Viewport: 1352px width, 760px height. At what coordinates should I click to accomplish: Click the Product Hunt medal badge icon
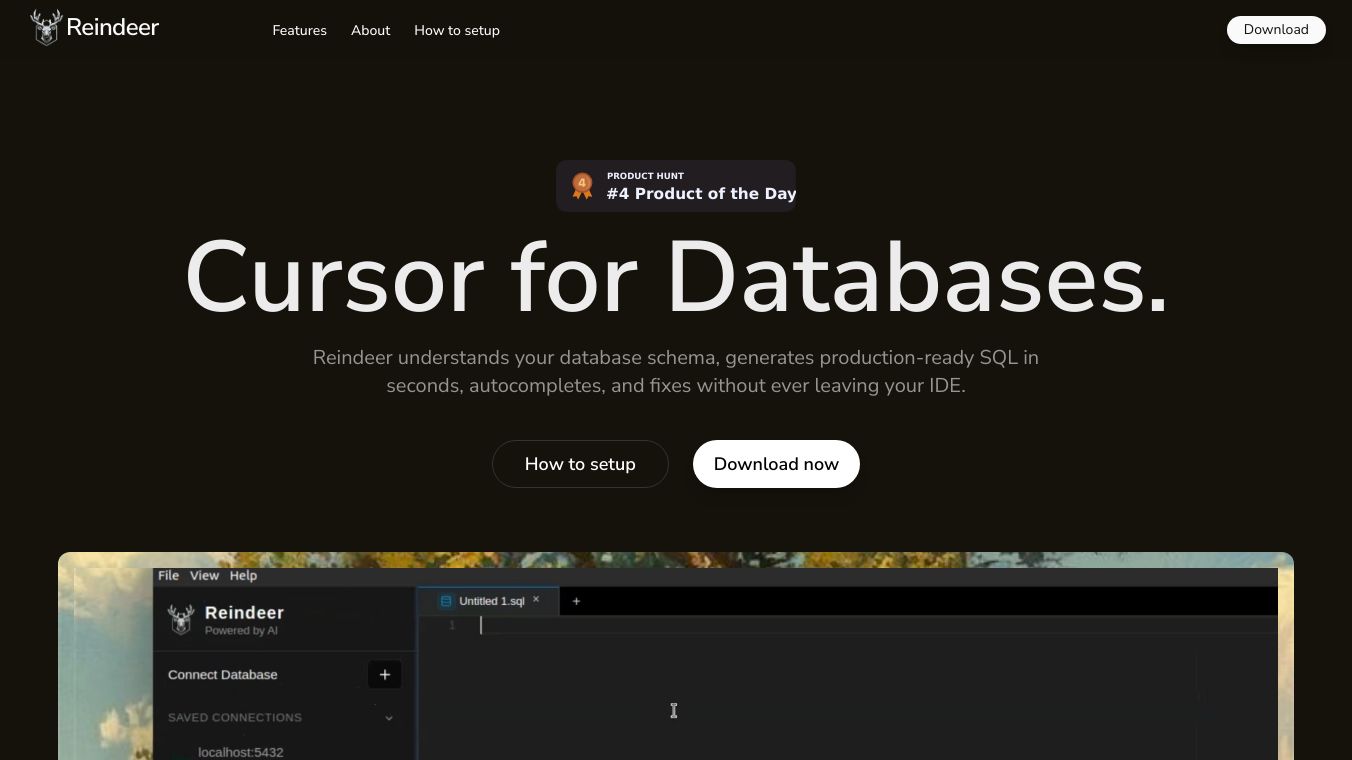[x=582, y=185]
